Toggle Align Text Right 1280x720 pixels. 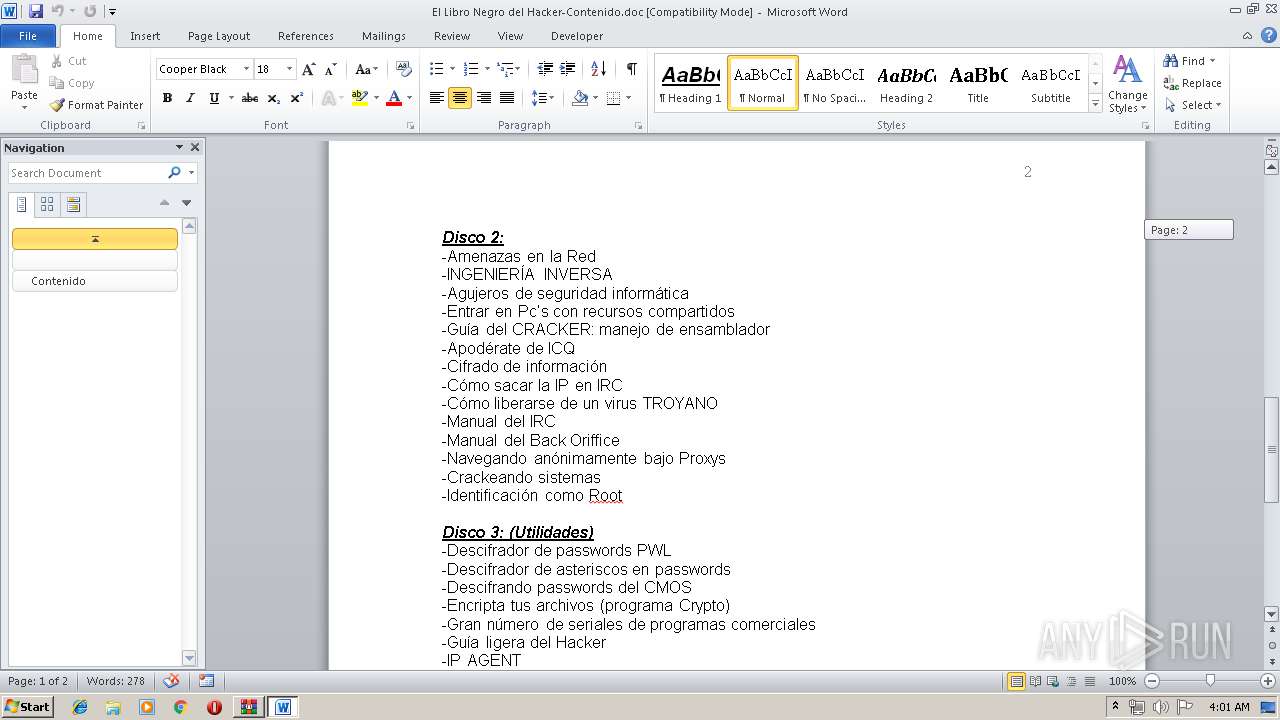click(484, 98)
